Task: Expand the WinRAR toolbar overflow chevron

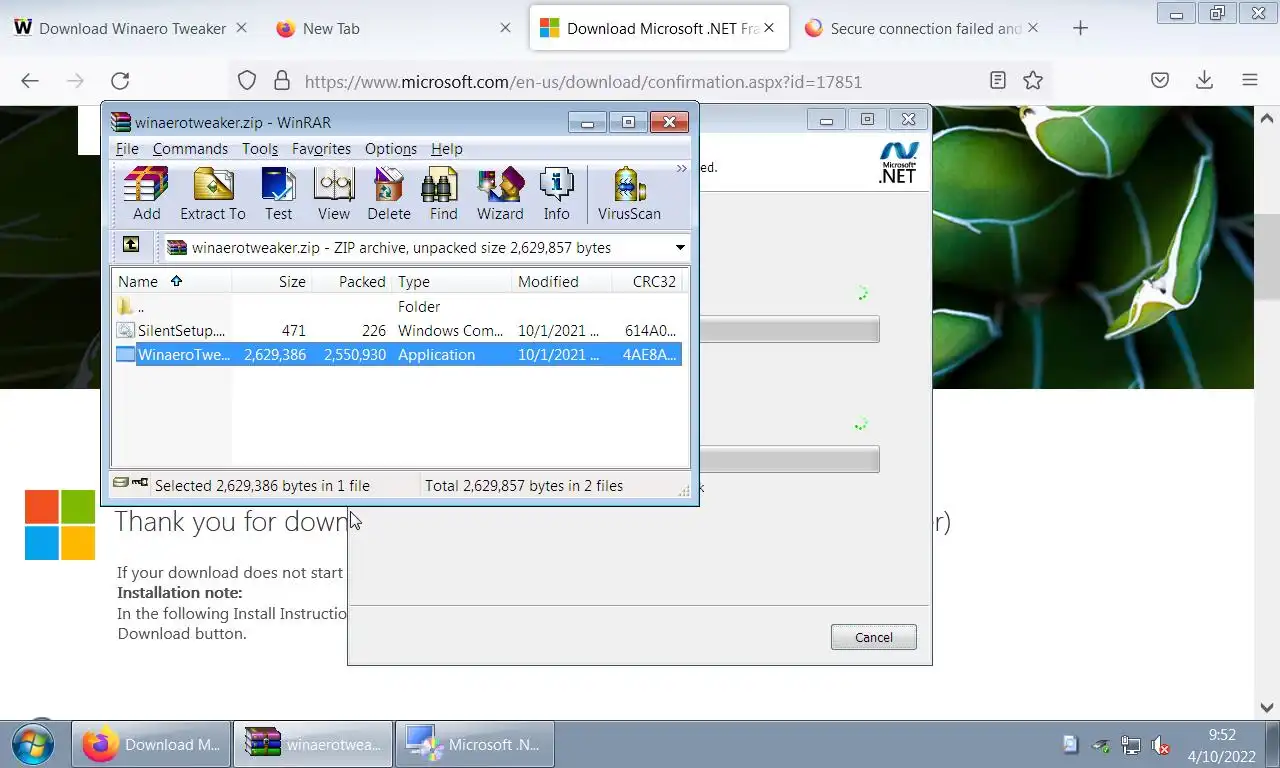Action: [681, 169]
